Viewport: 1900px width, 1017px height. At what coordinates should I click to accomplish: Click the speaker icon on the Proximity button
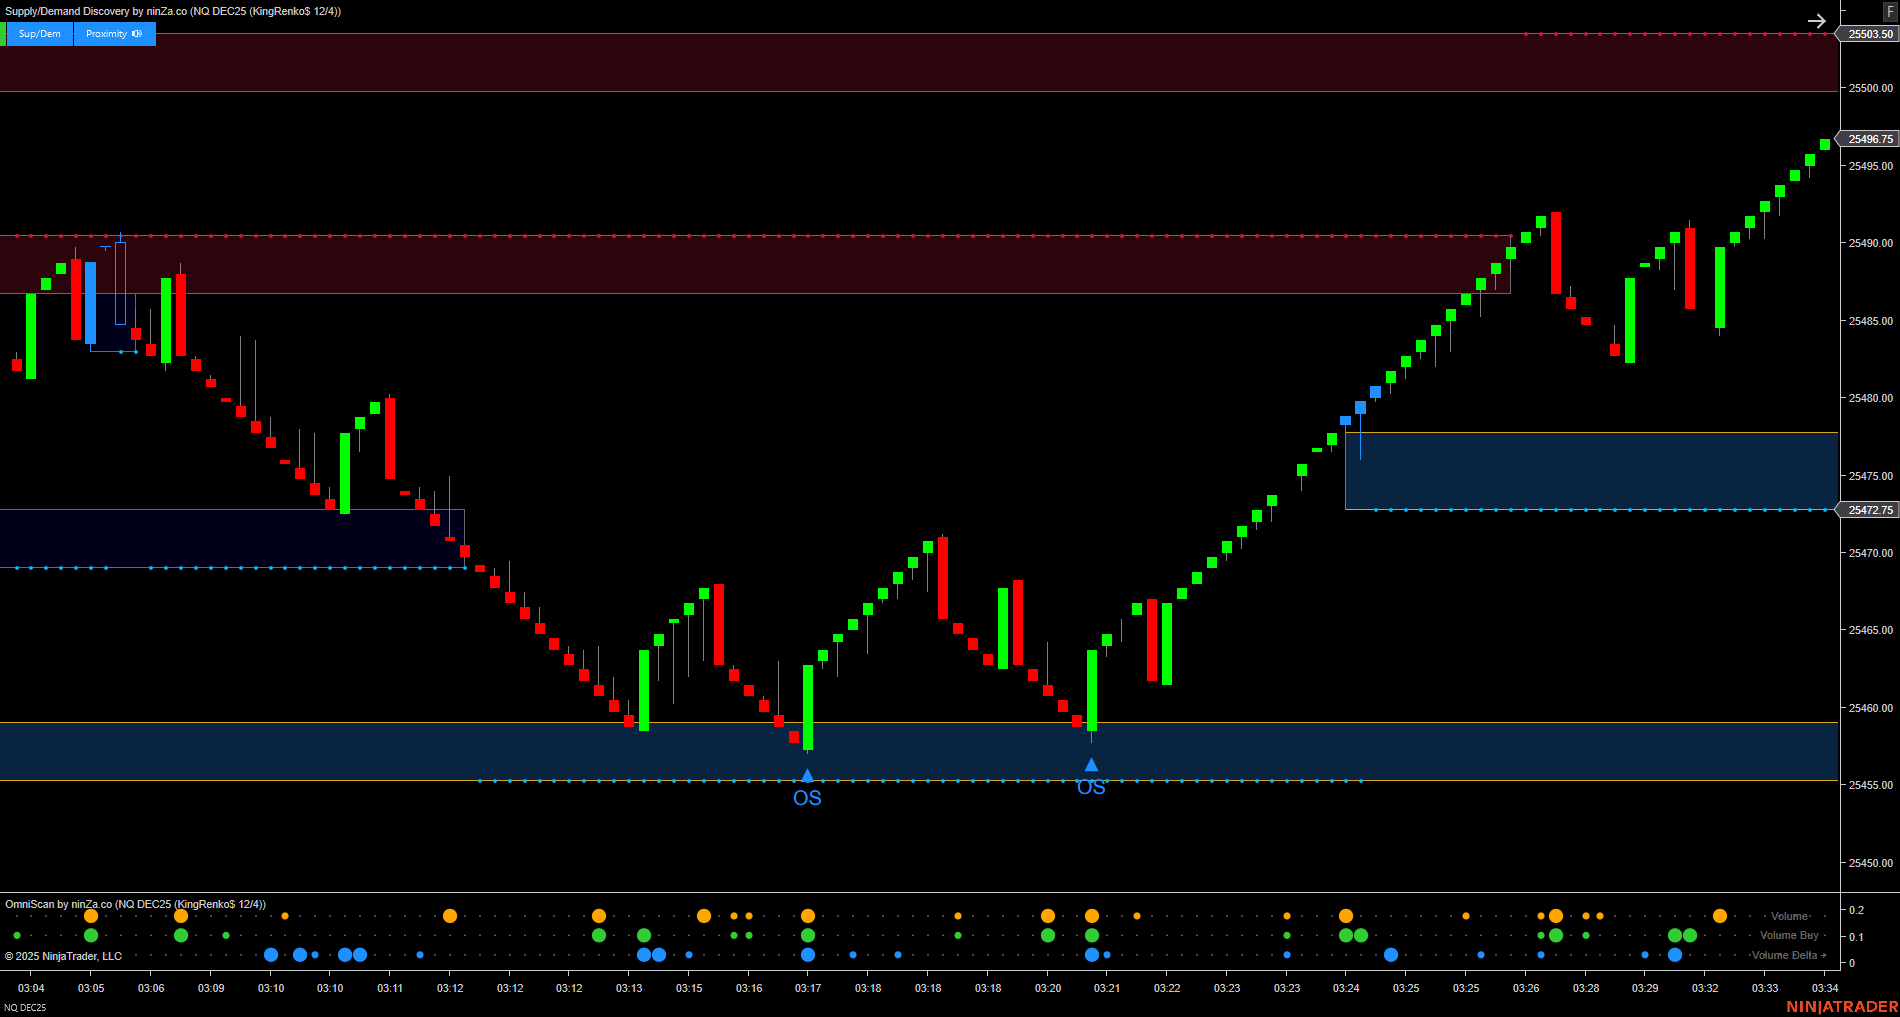coord(135,33)
